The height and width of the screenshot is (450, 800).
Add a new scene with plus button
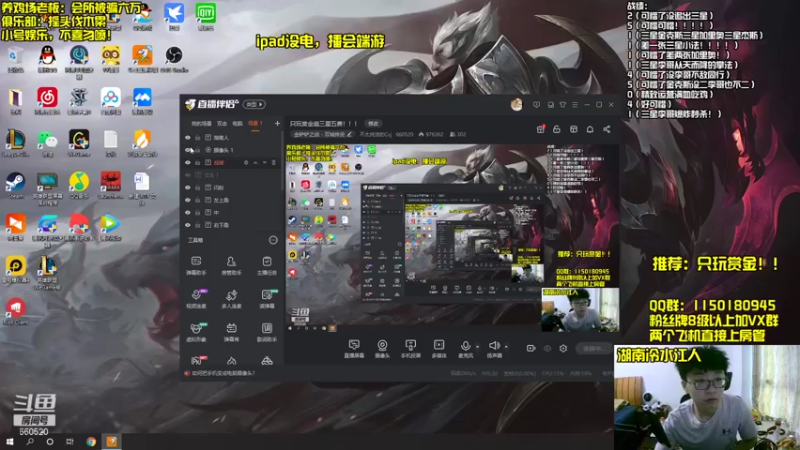click(x=277, y=123)
